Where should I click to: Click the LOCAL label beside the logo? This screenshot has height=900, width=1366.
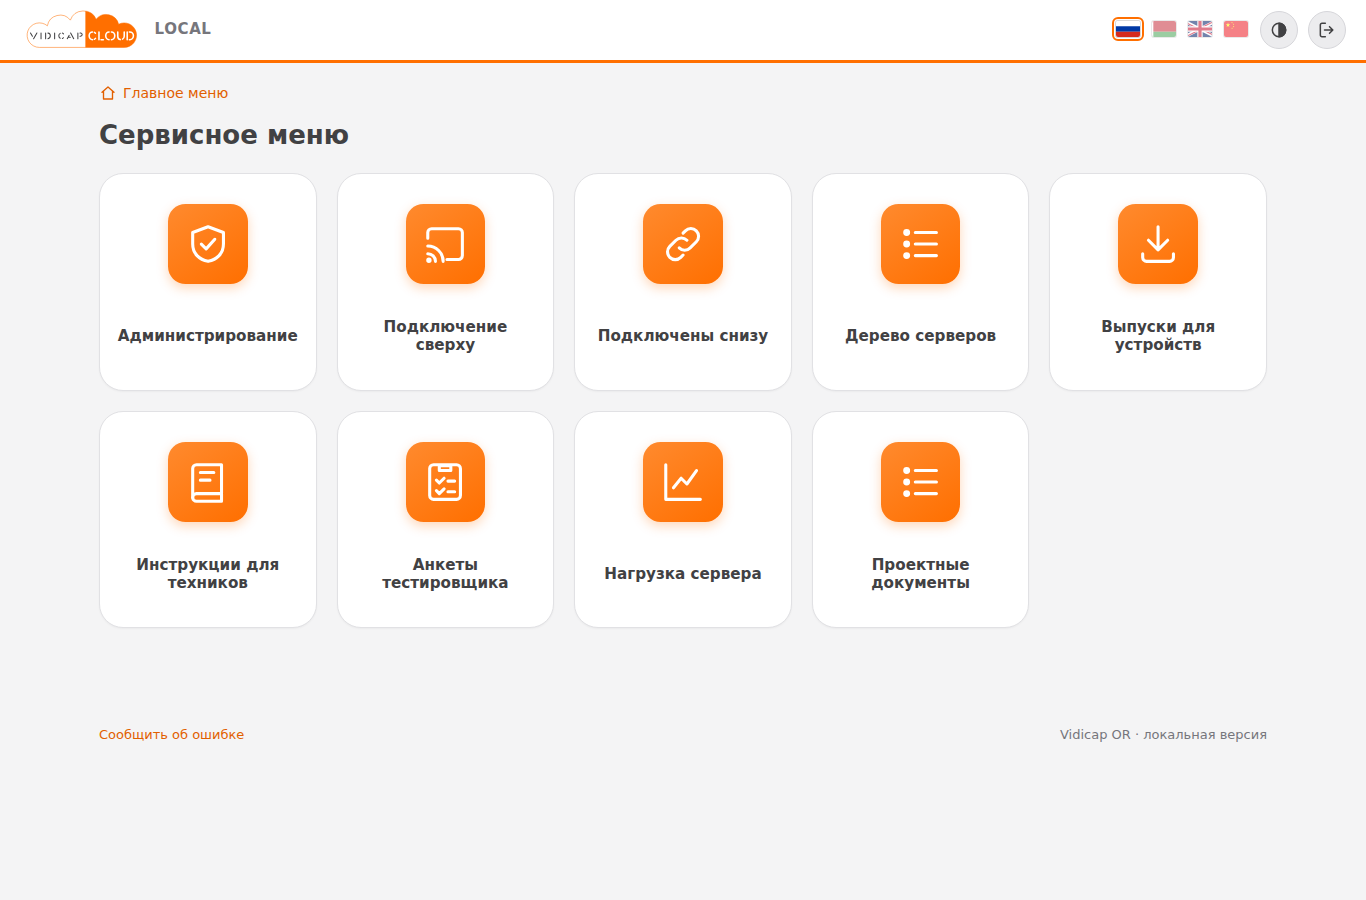pyautogui.click(x=183, y=28)
